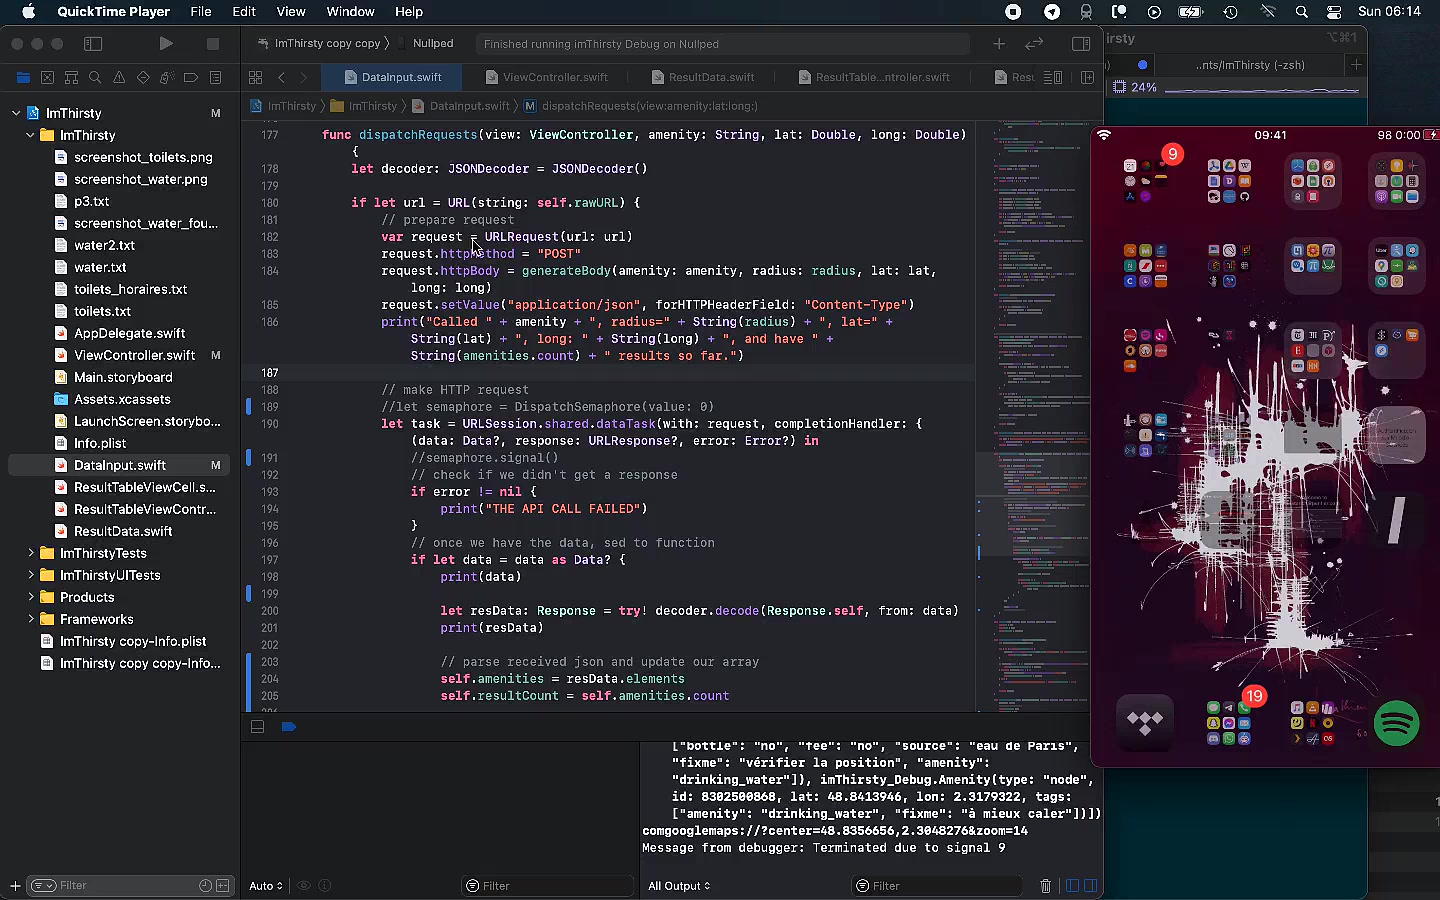This screenshot has height=900, width=1440.
Task: Open the Source Control navigator icon
Action: [47, 78]
